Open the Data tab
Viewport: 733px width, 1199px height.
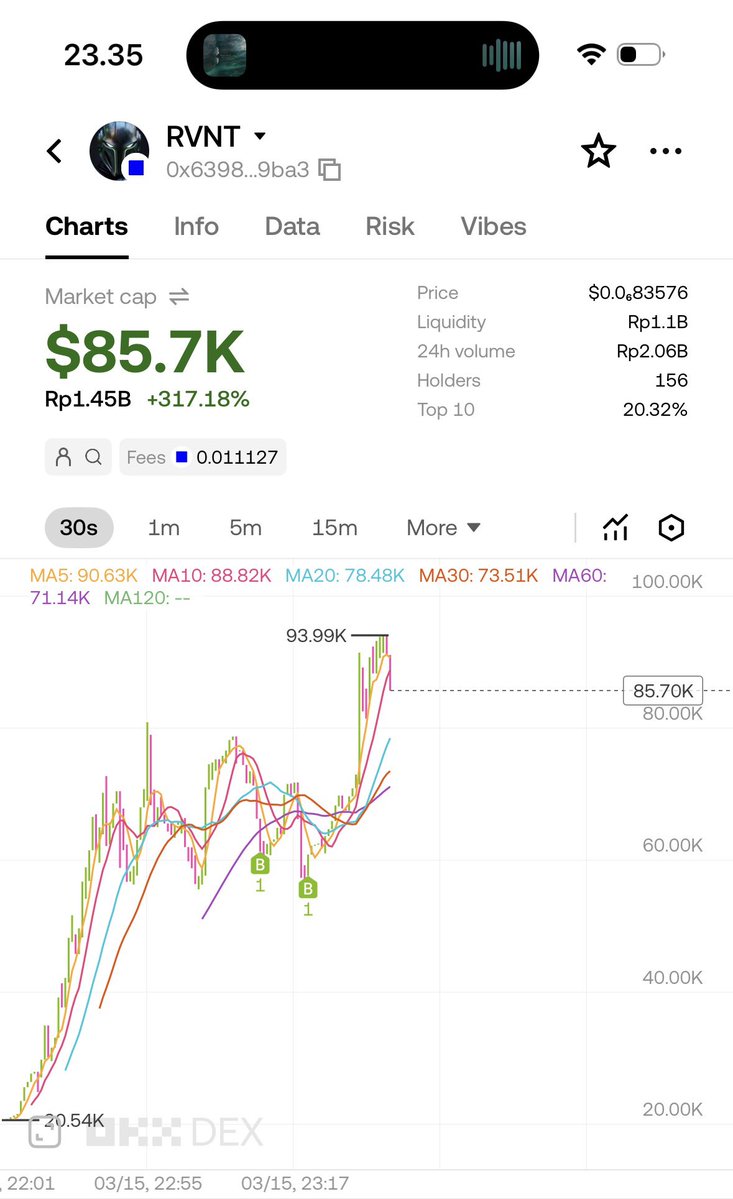(x=292, y=226)
